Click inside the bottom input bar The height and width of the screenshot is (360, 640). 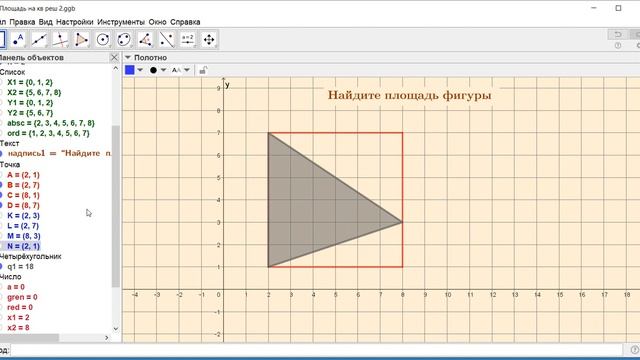[318, 350]
